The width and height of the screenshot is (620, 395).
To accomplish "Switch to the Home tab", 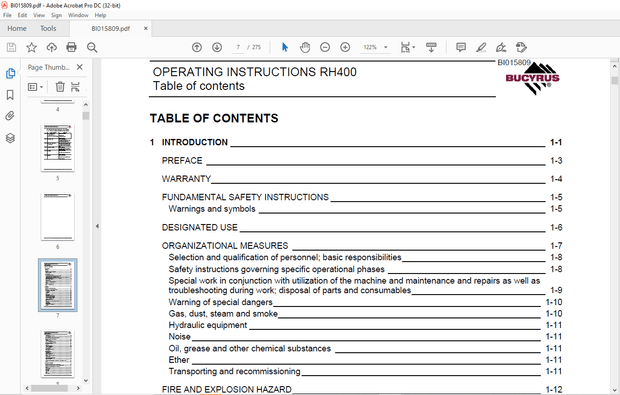I will point(17,28).
